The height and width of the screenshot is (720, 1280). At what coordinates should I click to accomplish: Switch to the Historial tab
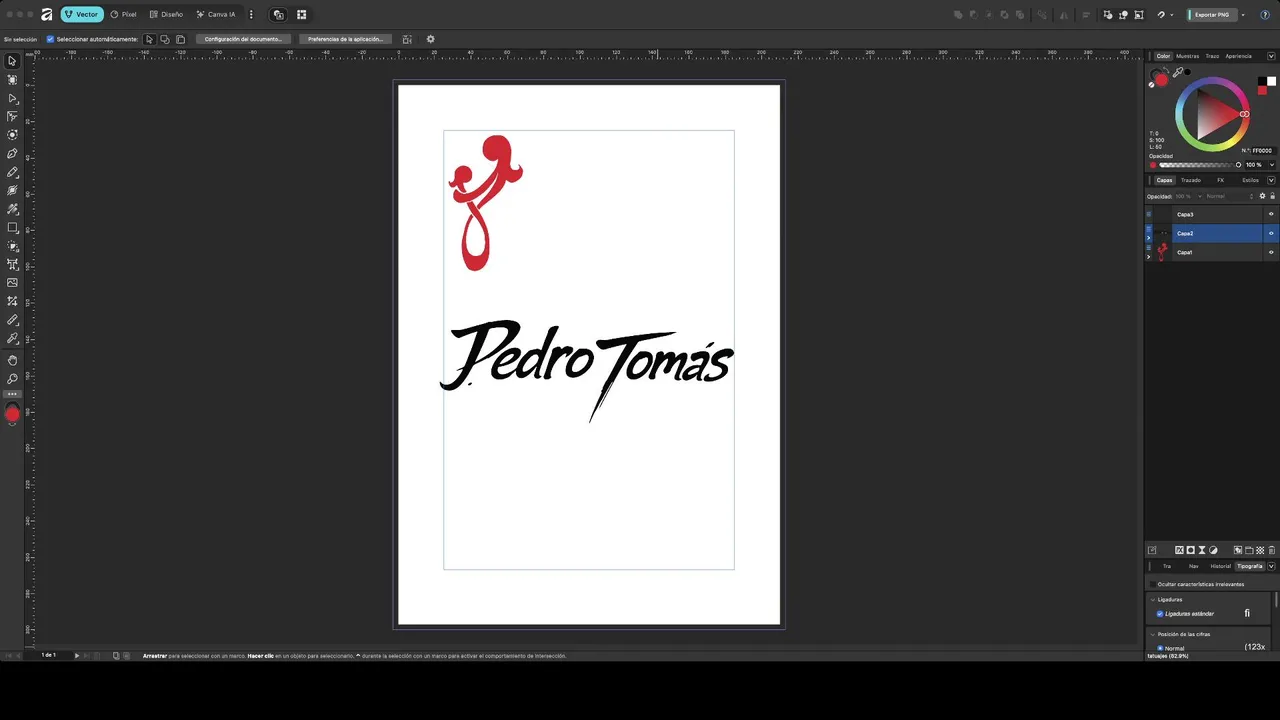click(1221, 566)
